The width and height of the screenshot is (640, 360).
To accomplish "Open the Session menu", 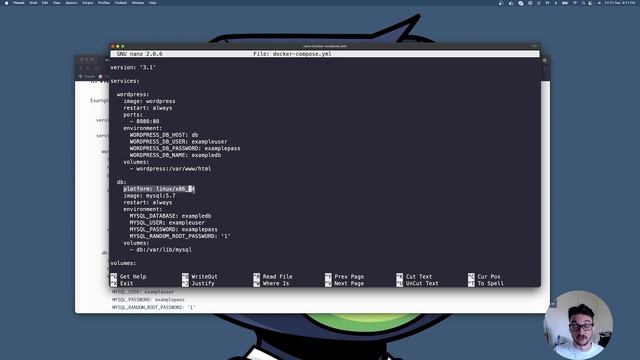I will (71, 3).
